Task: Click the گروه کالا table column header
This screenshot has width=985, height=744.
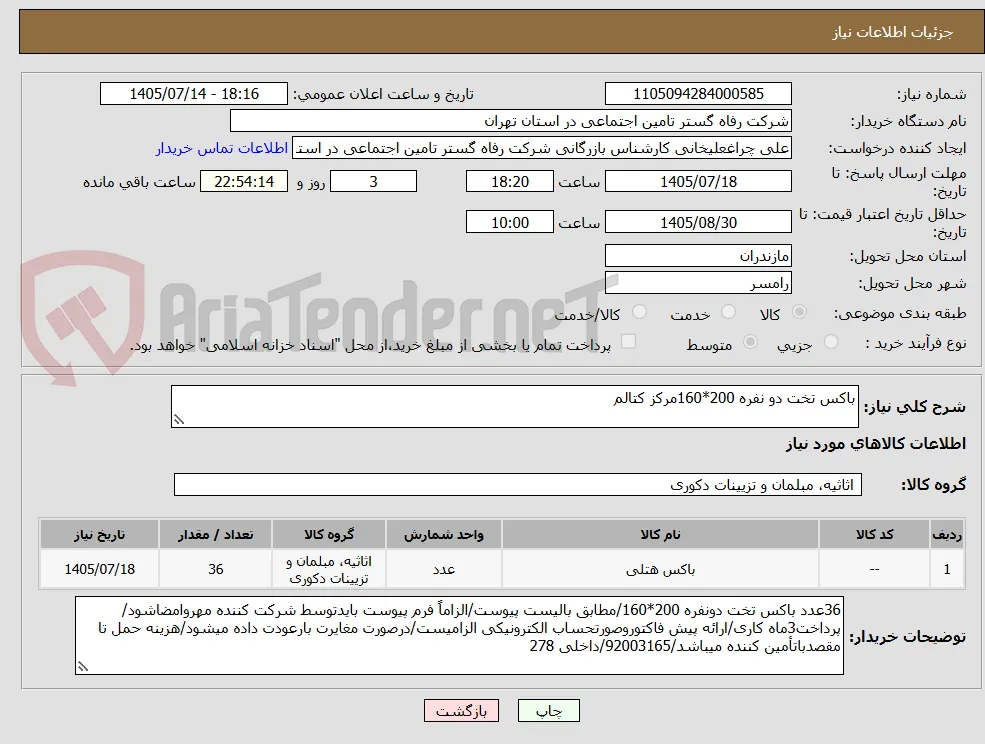Action: pos(329,534)
